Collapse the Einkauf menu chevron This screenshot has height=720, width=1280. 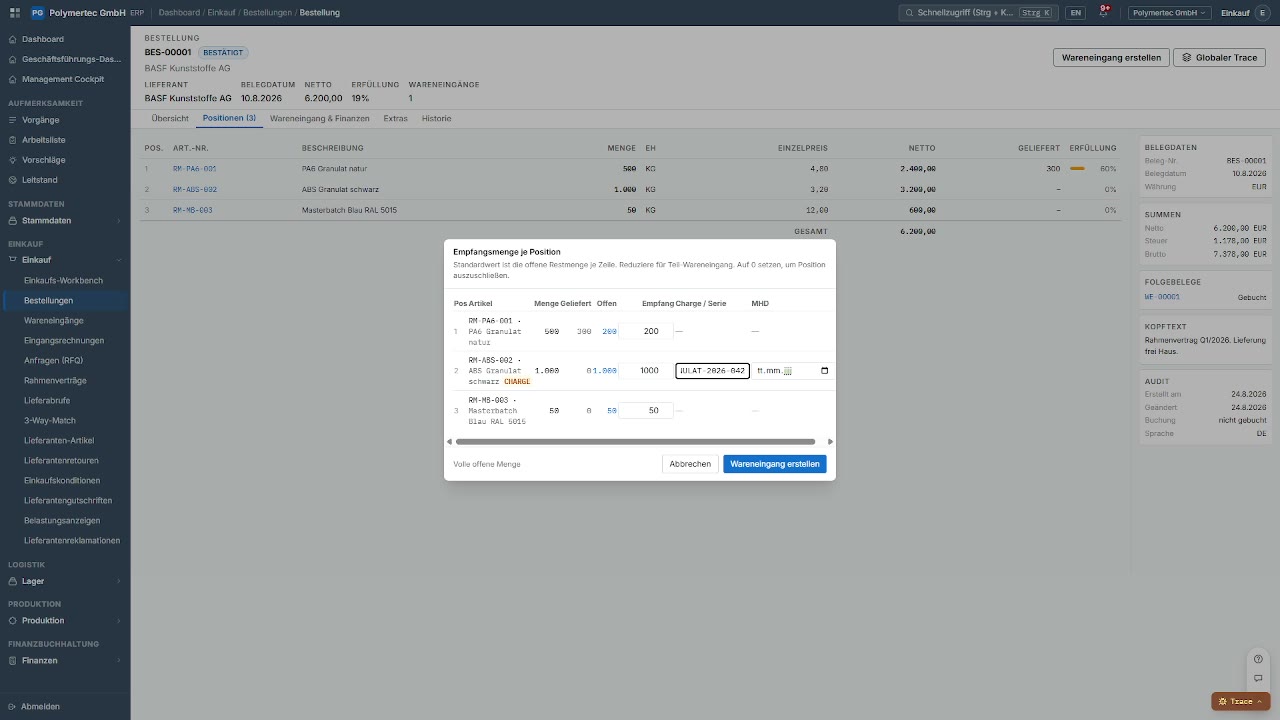(119, 260)
